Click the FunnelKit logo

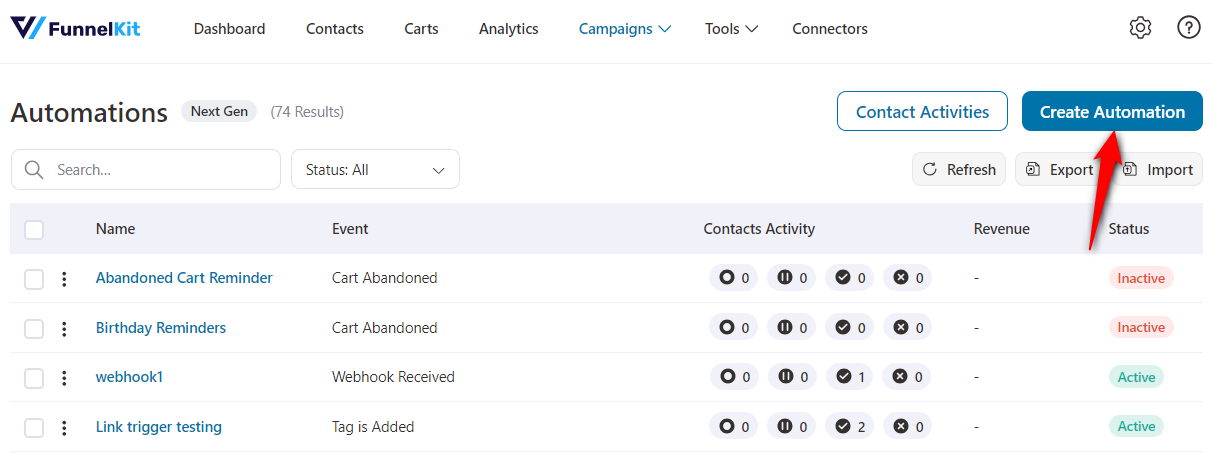(x=76, y=29)
